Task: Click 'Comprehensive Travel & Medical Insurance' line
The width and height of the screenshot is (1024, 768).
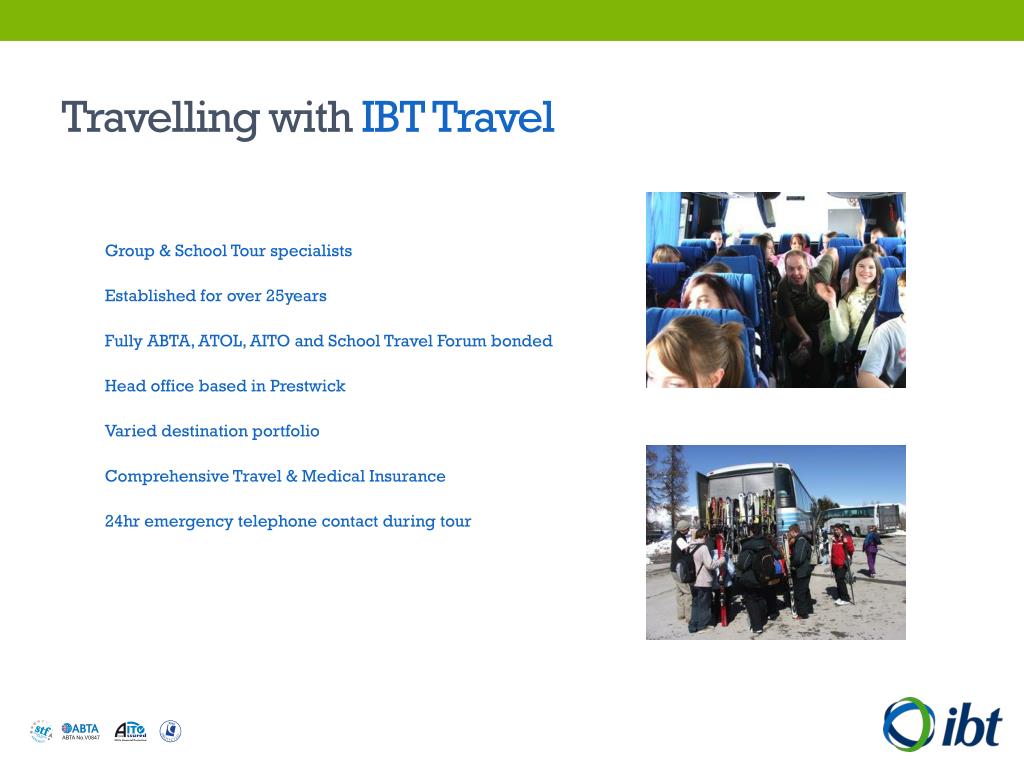Action: click(275, 477)
